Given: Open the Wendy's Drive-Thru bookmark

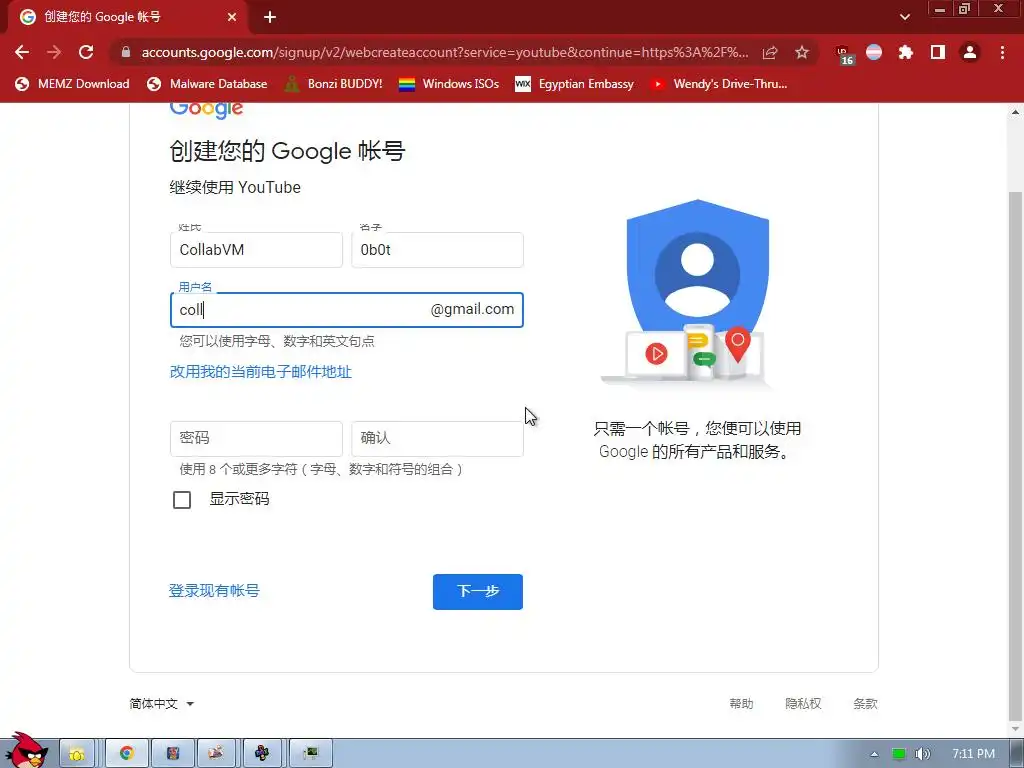Looking at the screenshot, I should pos(719,84).
